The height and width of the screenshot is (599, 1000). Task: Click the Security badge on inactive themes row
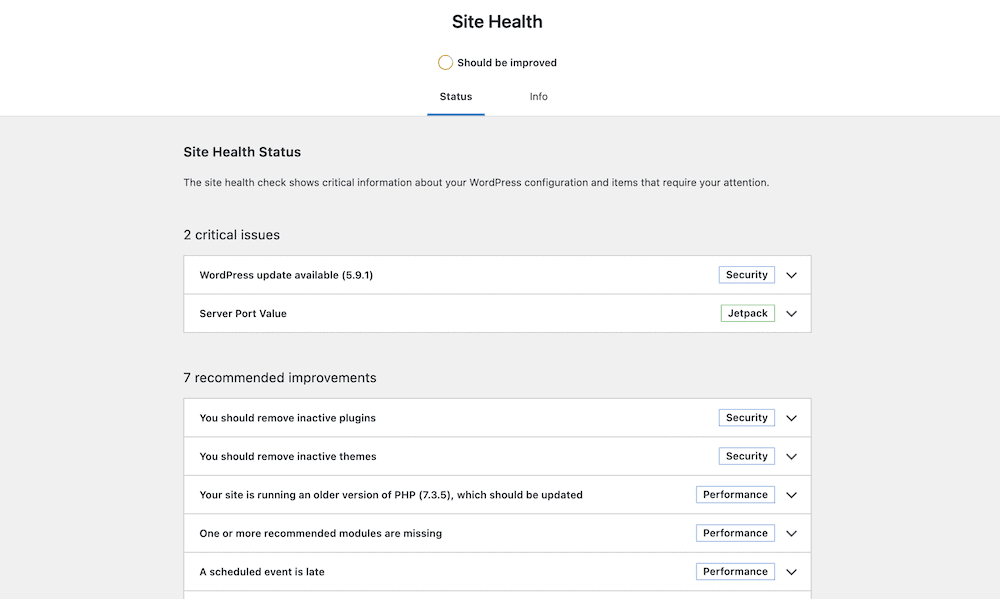[746, 456]
